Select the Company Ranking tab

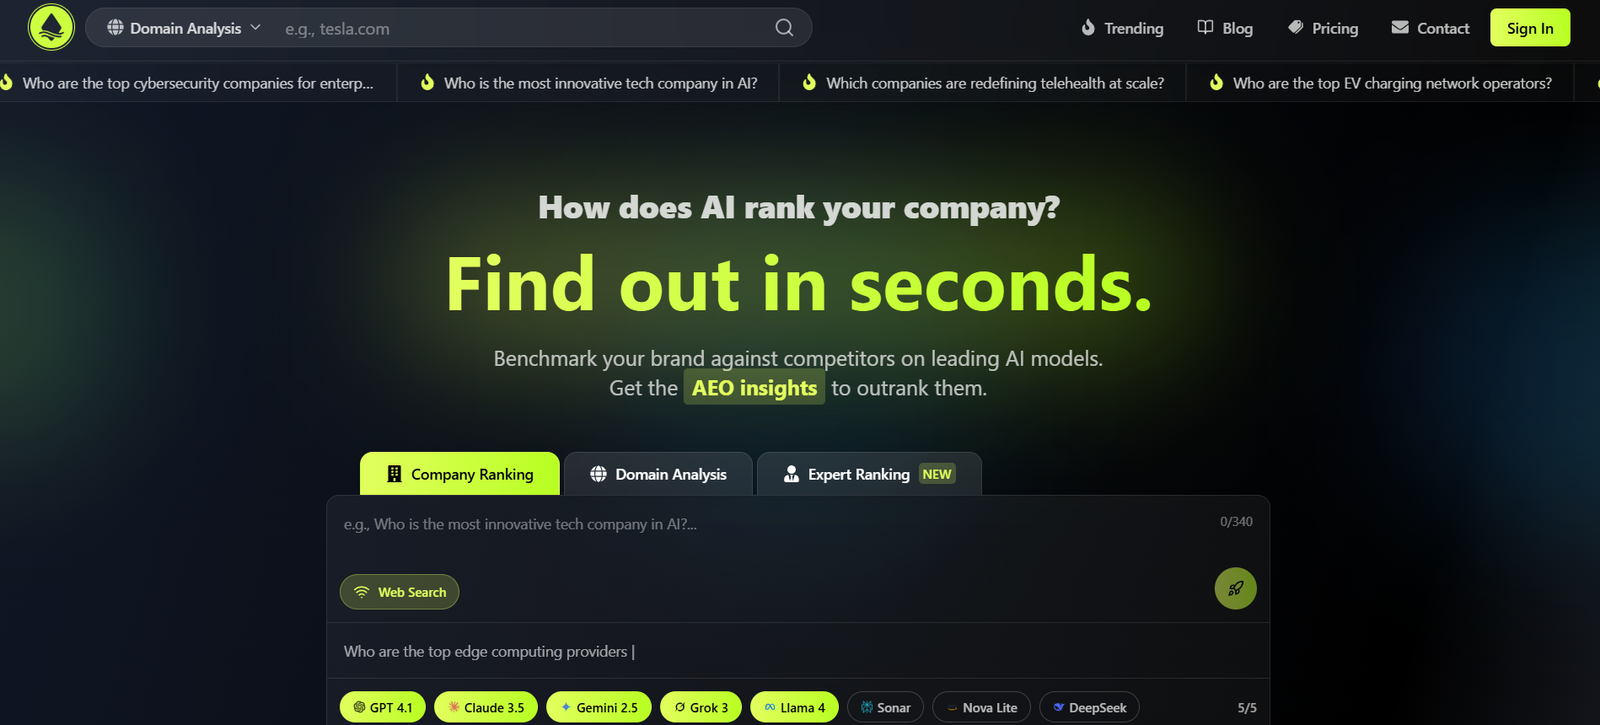click(x=460, y=474)
